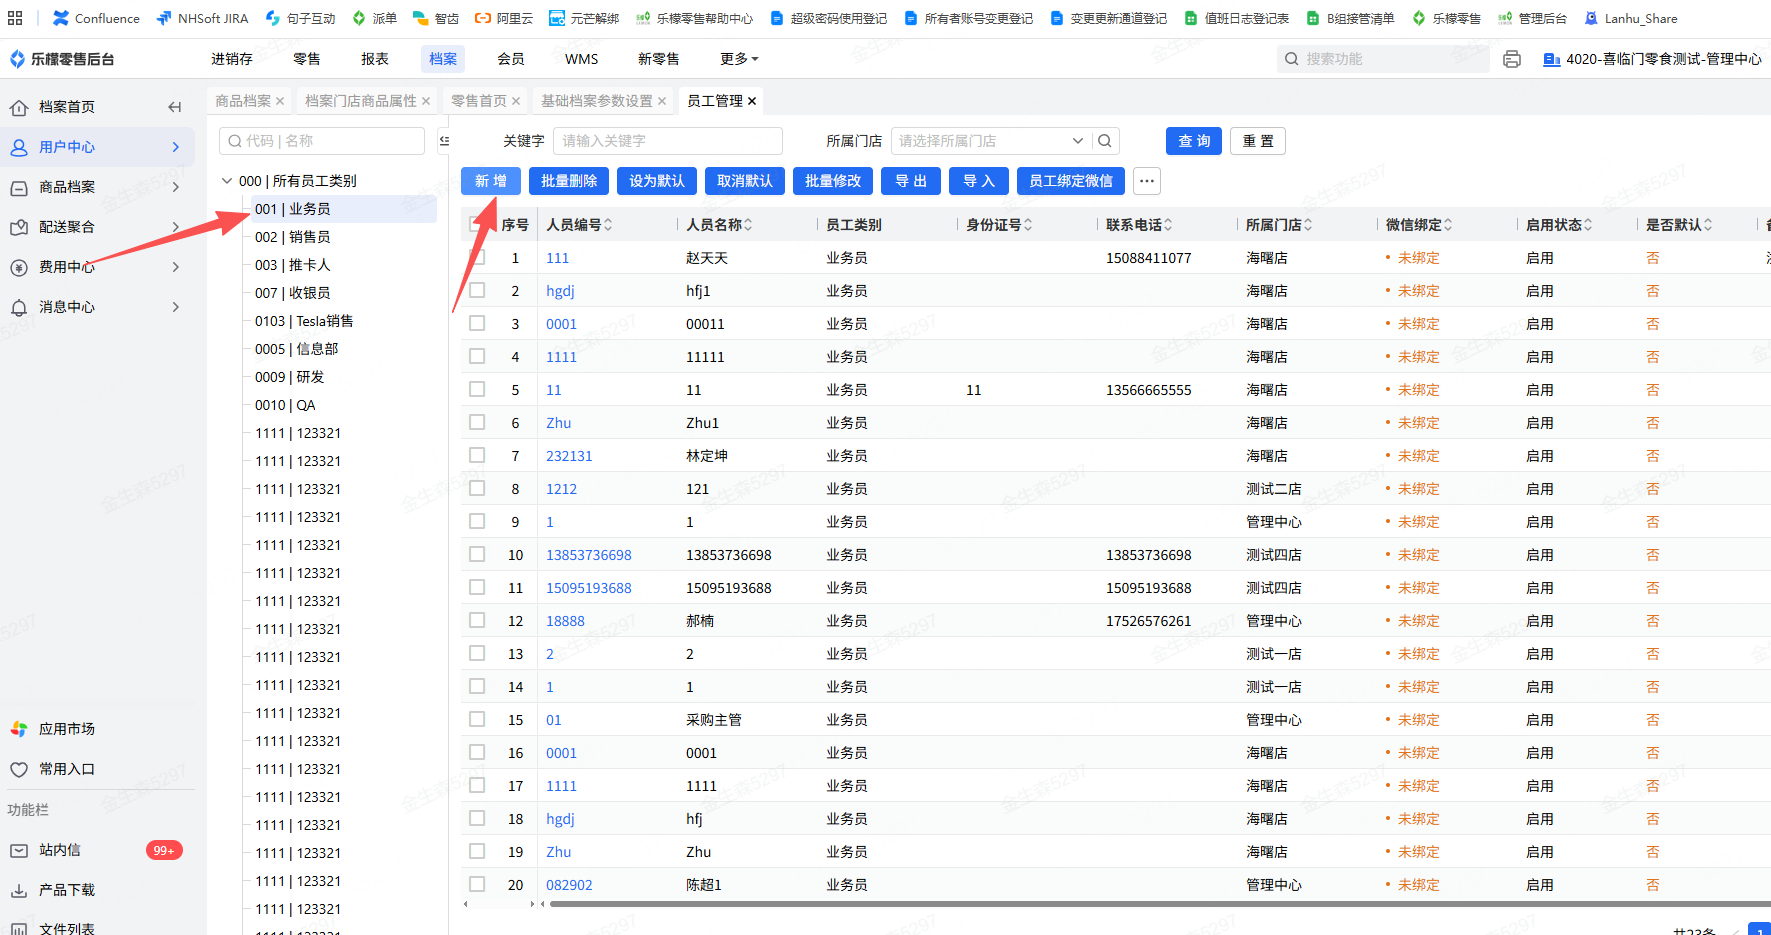The image size is (1771, 935).
Task: Open the 更多 menu dropdown
Action: (738, 59)
